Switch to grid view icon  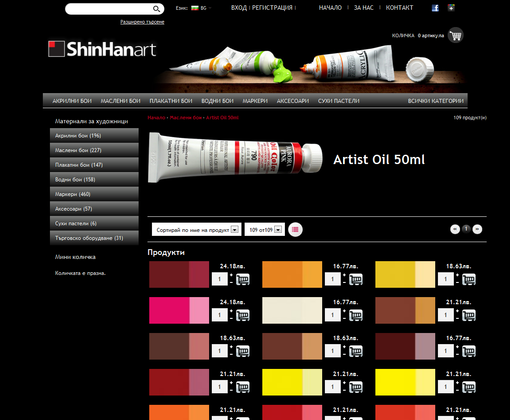point(295,229)
